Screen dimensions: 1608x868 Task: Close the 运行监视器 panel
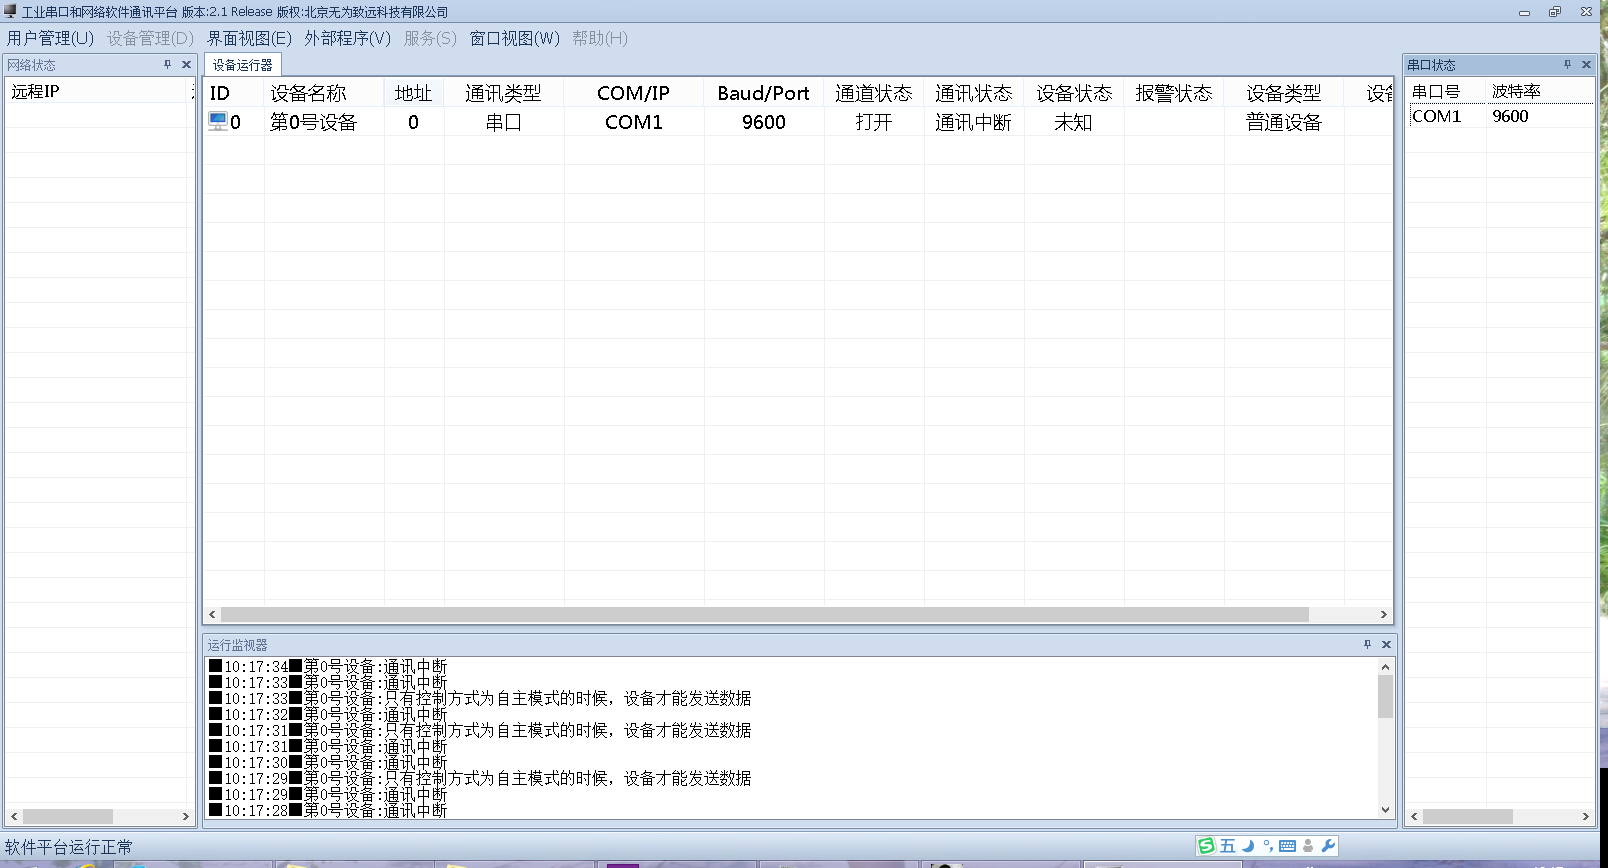1386,645
